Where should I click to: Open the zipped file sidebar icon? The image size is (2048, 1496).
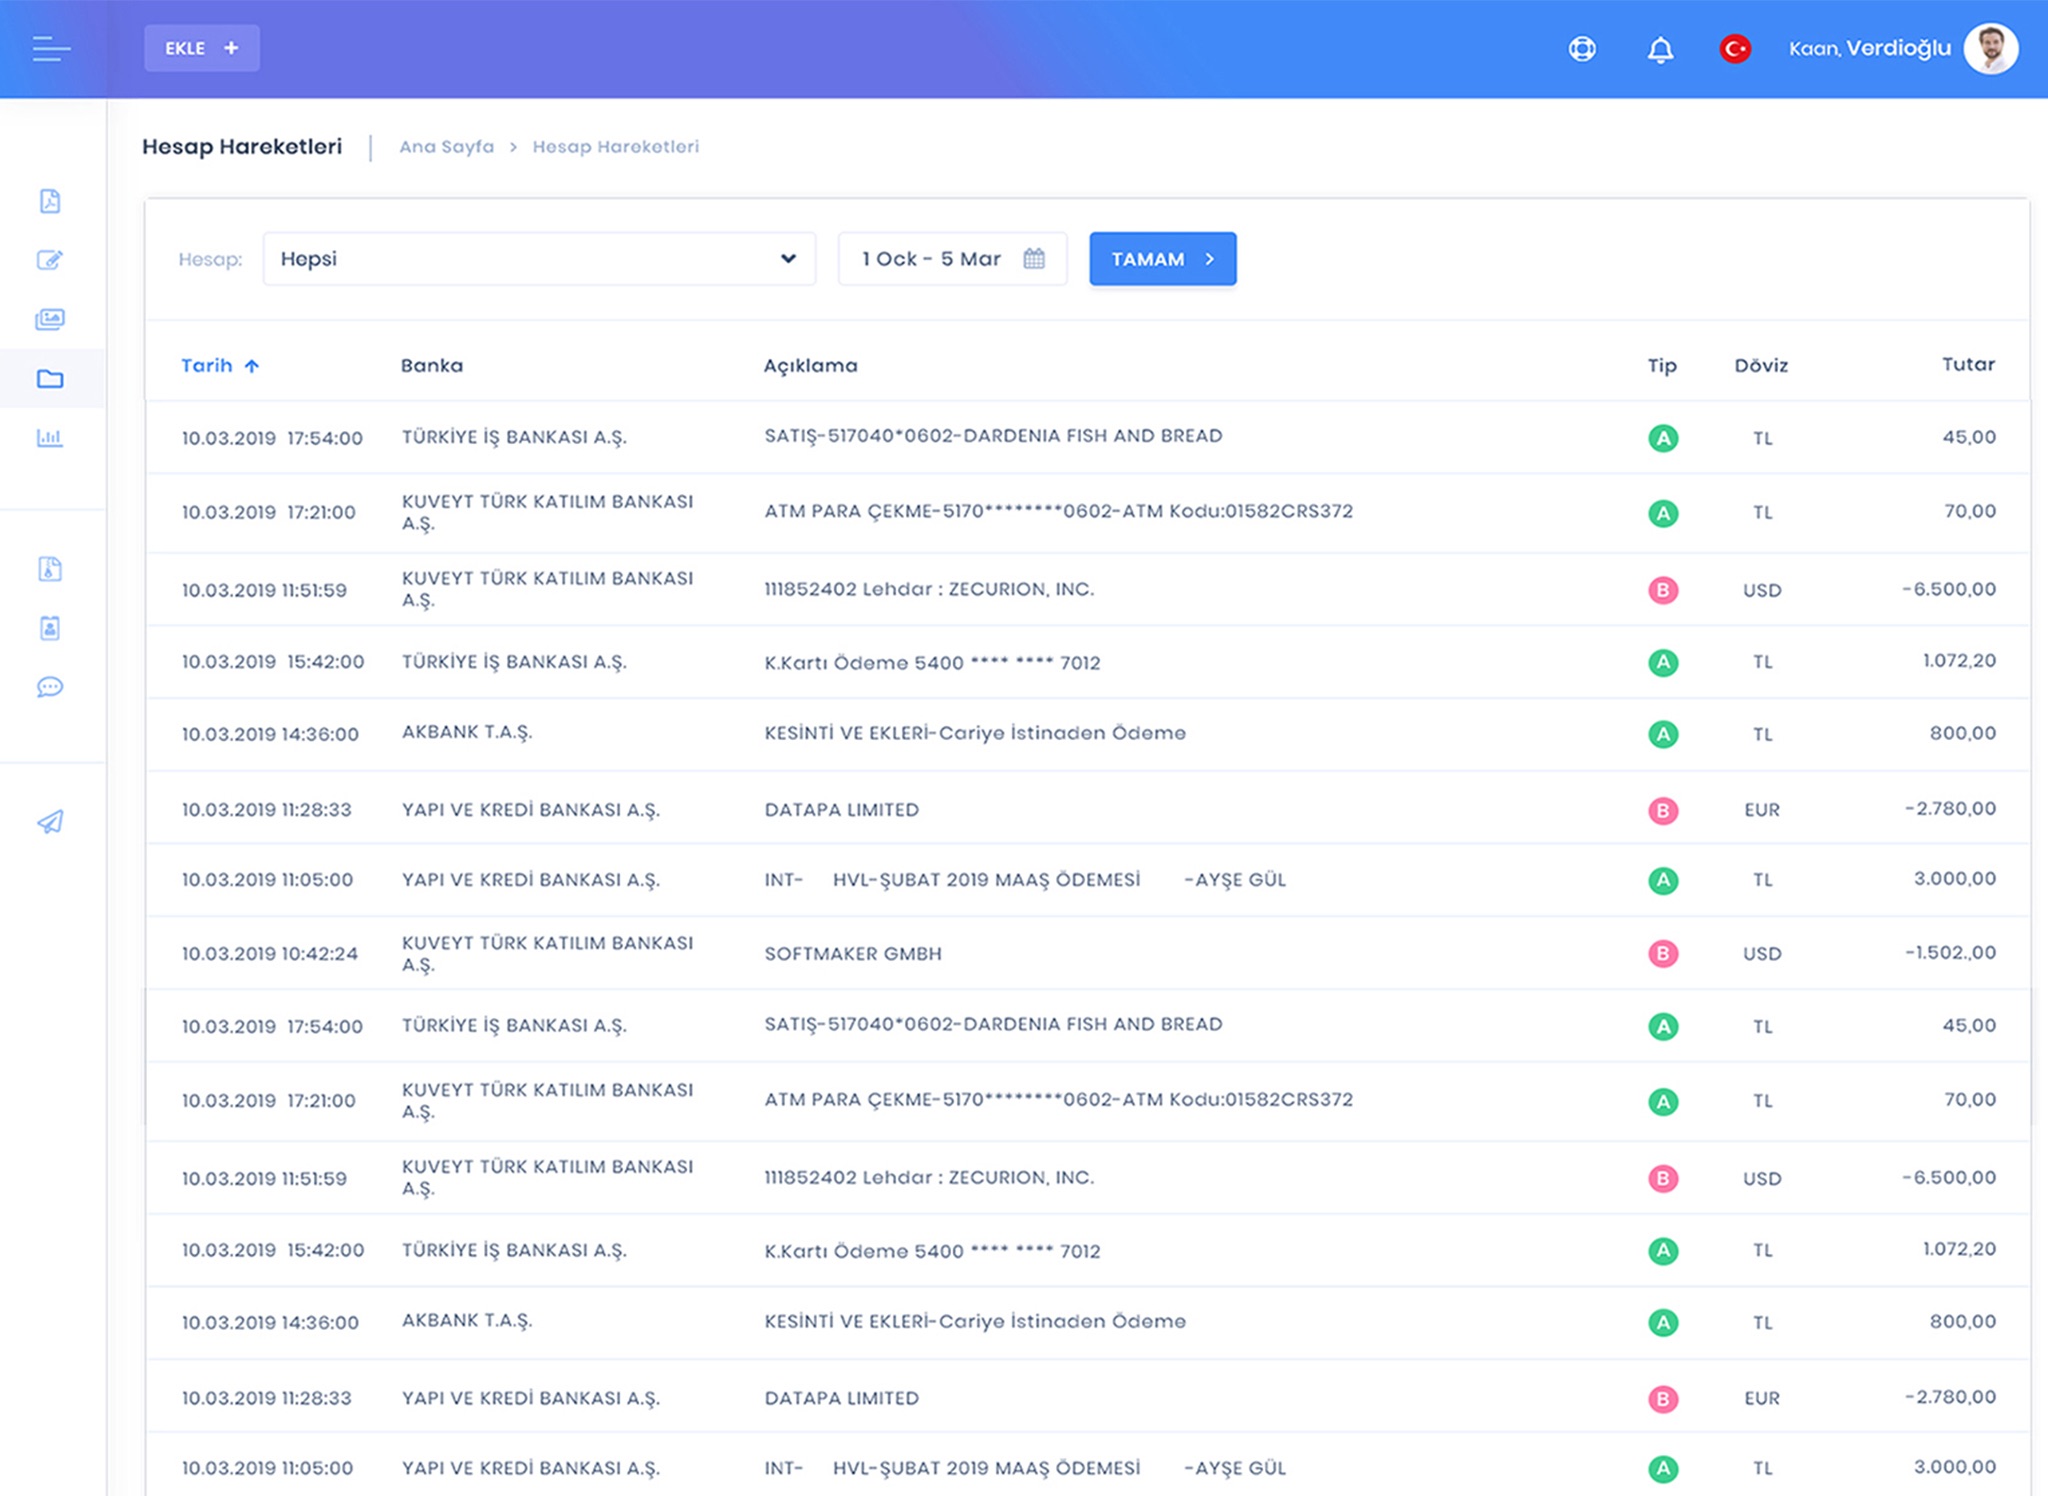coord(50,569)
